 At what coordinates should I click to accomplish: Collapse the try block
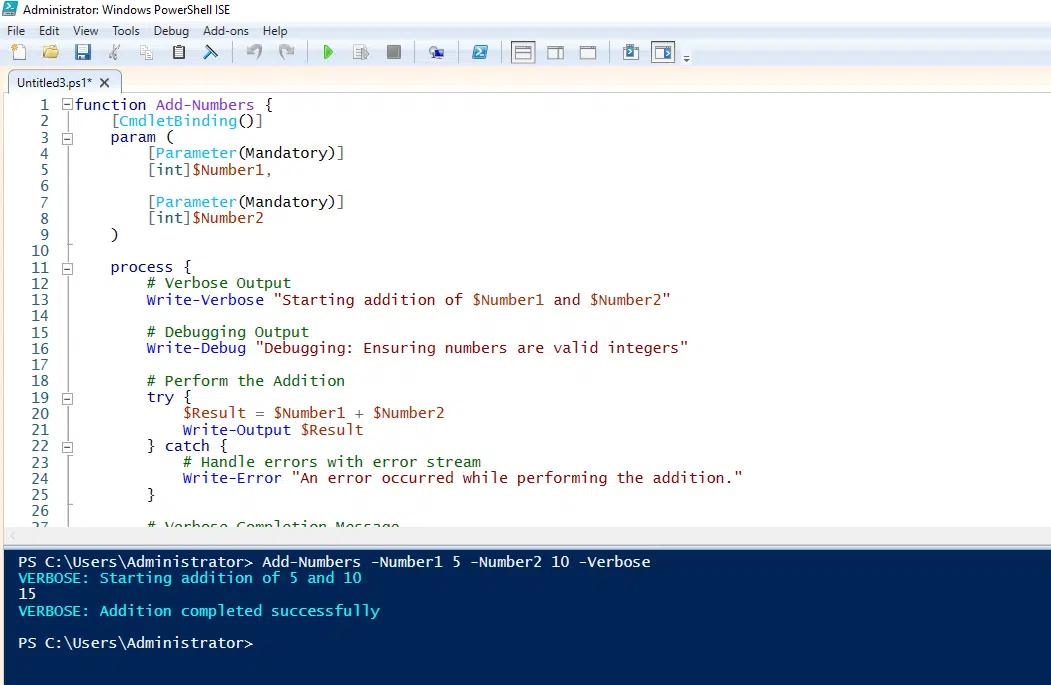(67, 399)
